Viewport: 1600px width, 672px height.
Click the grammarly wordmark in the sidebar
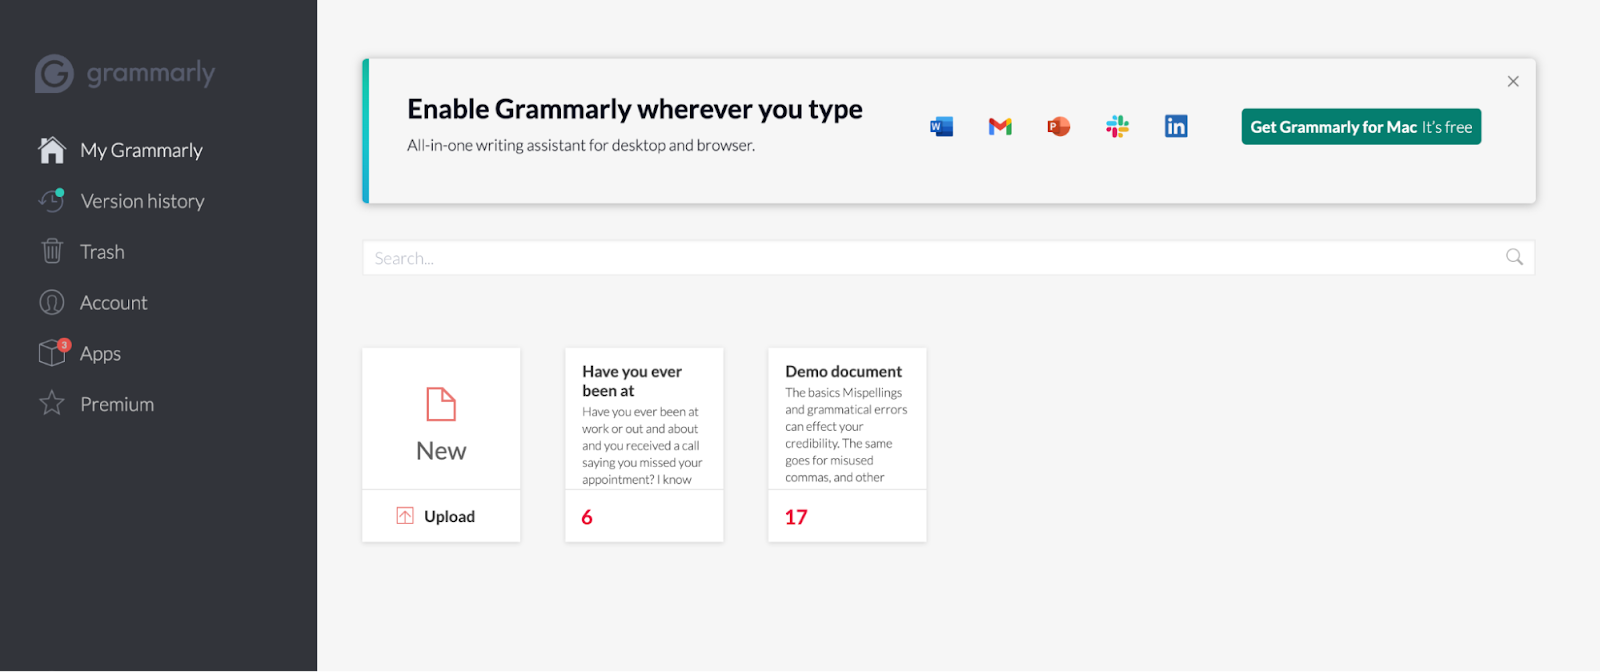[x=151, y=74]
